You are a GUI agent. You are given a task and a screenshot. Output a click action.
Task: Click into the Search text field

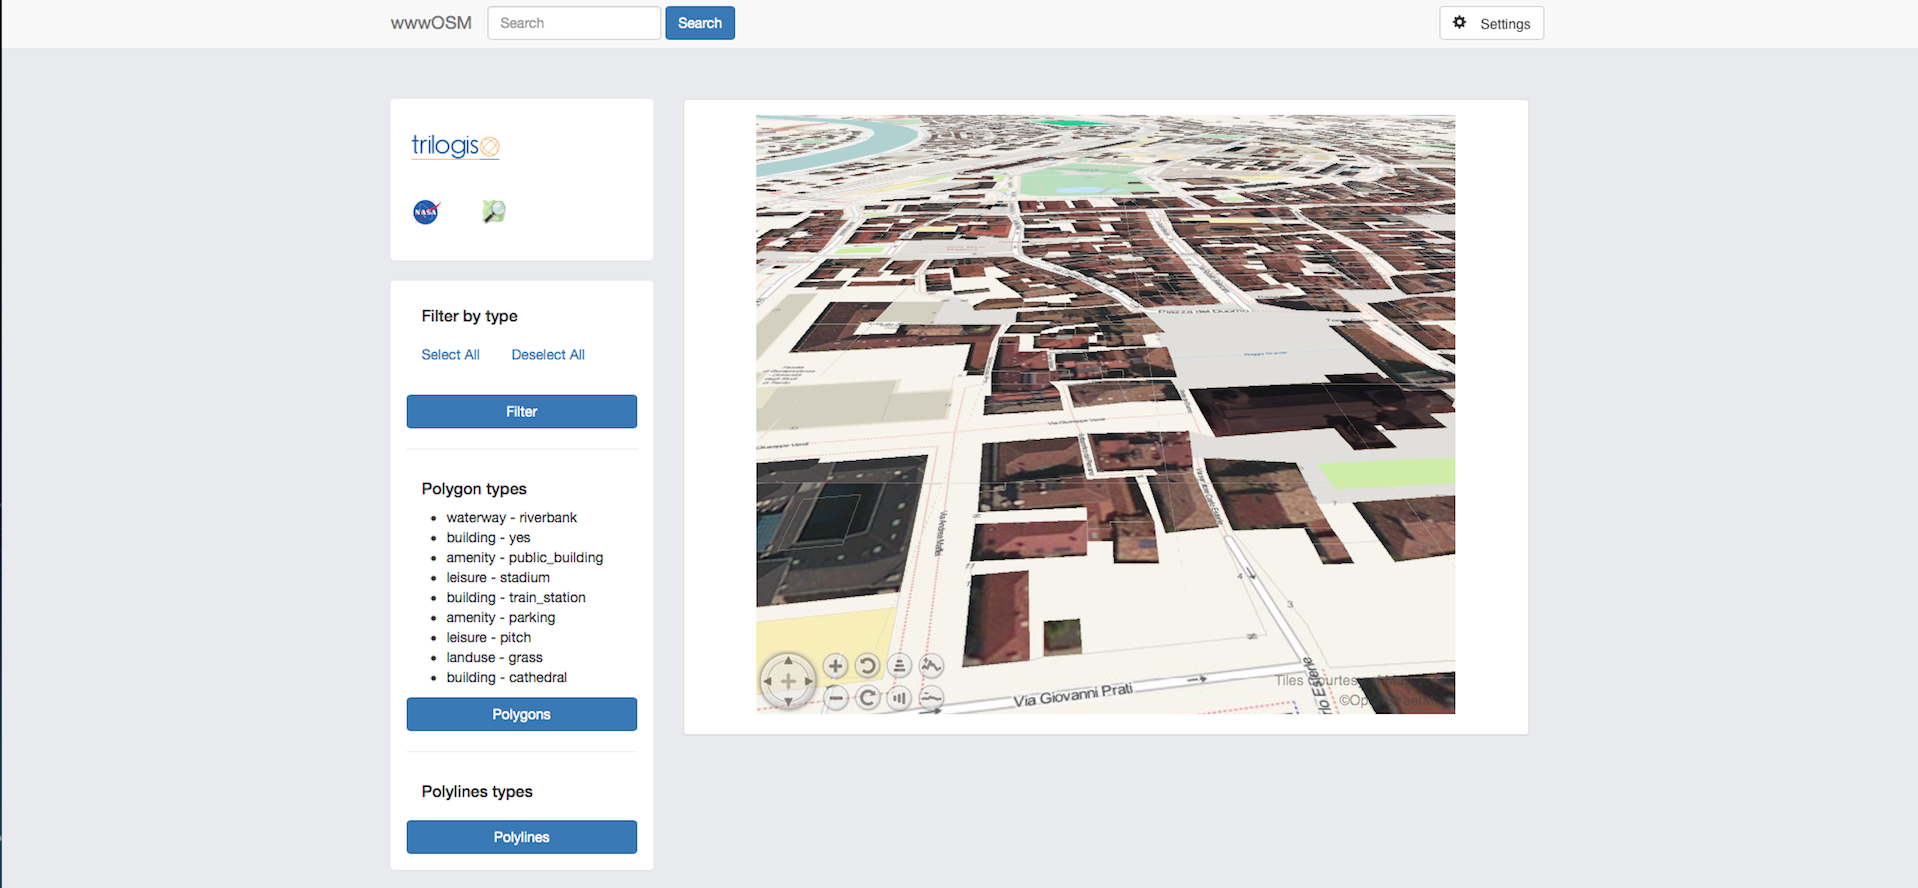574,23
